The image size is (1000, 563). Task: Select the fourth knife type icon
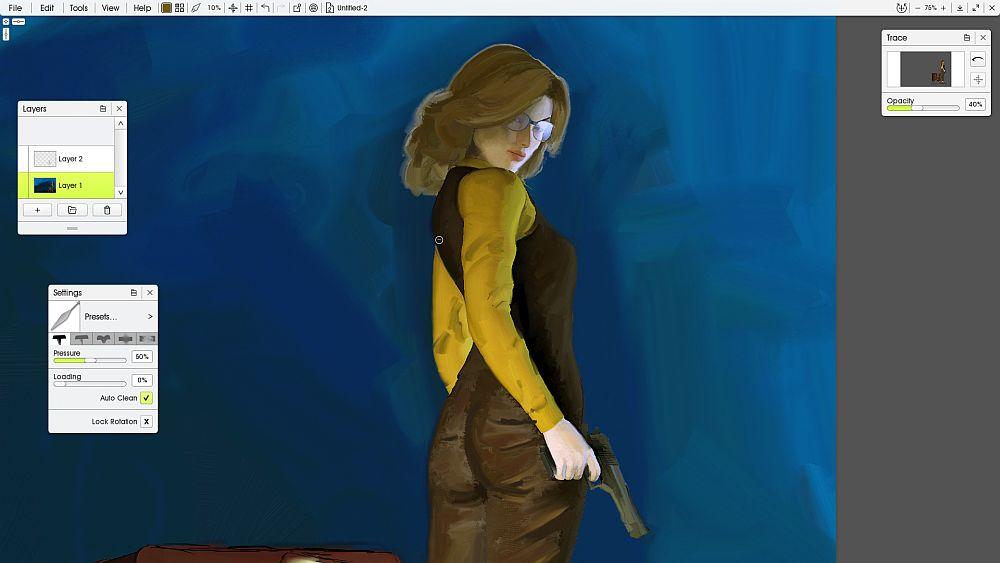[x=125, y=339]
